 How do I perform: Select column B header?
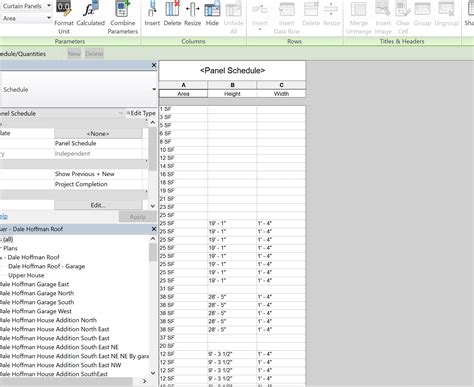click(232, 85)
